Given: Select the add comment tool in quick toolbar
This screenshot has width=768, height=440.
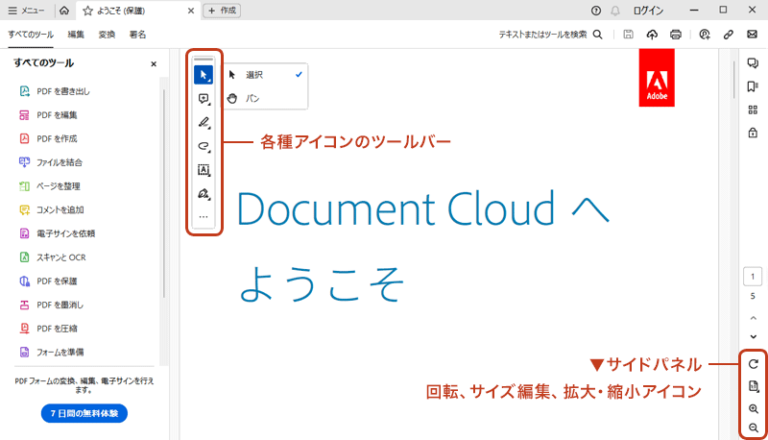Looking at the screenshot, I should pos(203,99).
